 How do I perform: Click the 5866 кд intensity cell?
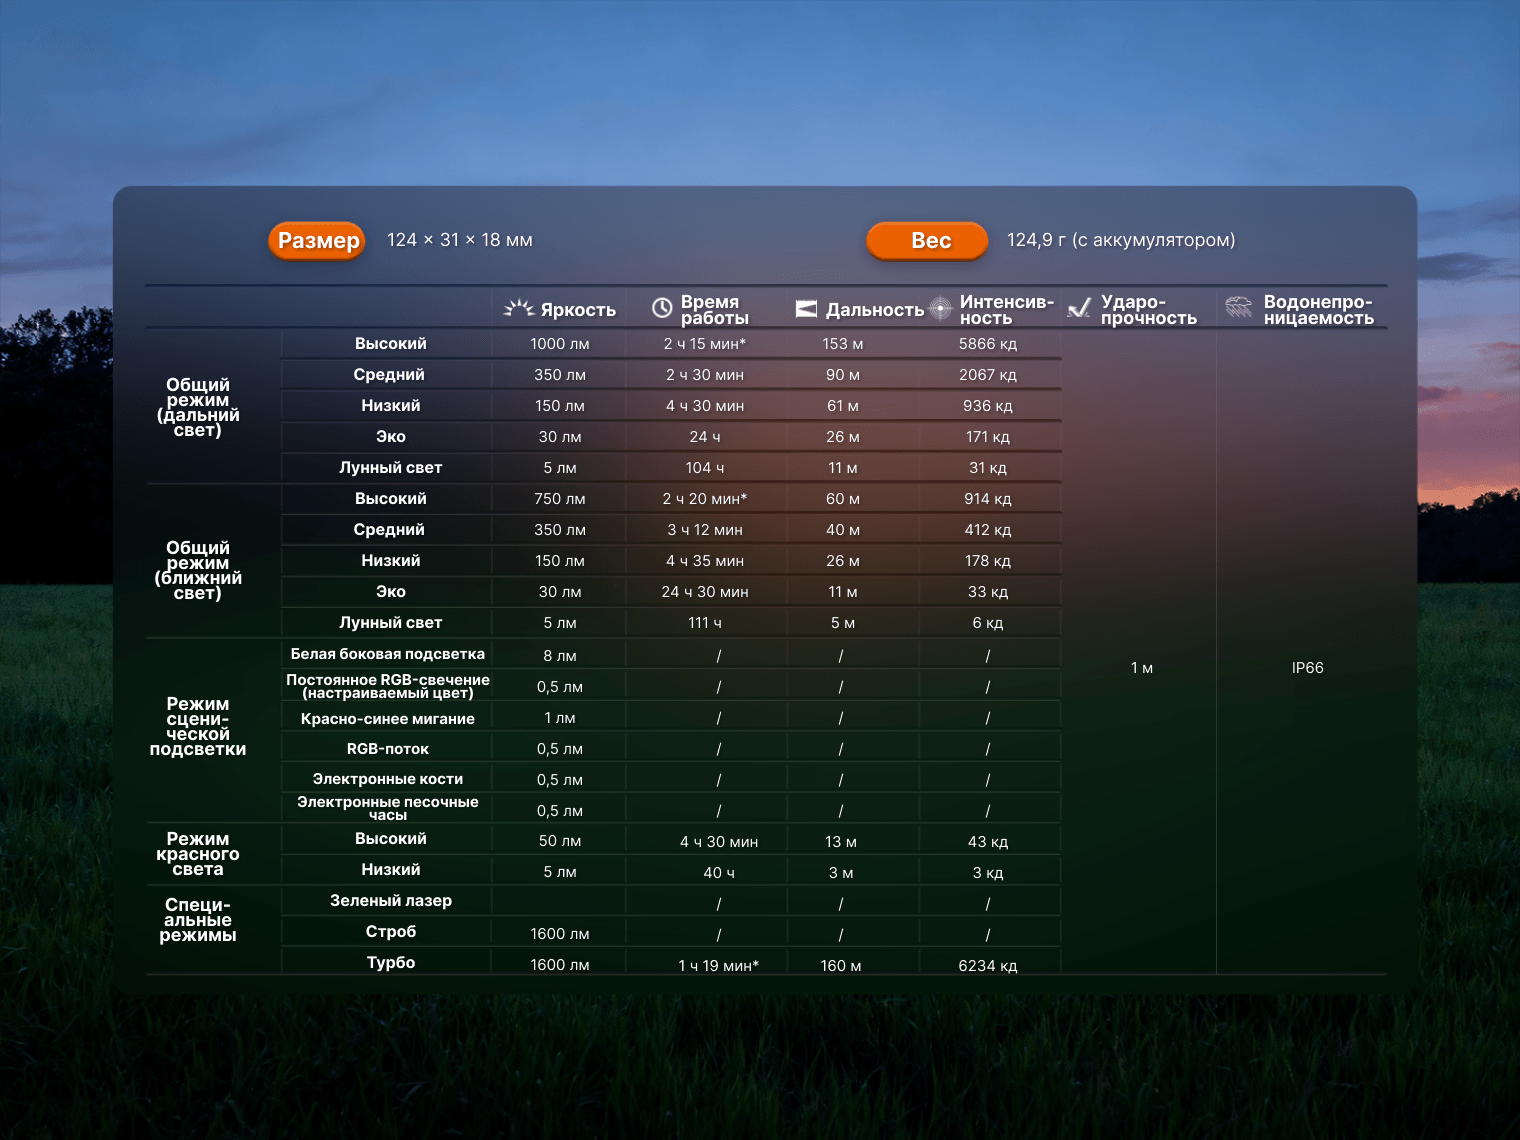pyautogui.click(x=988, y=344)
